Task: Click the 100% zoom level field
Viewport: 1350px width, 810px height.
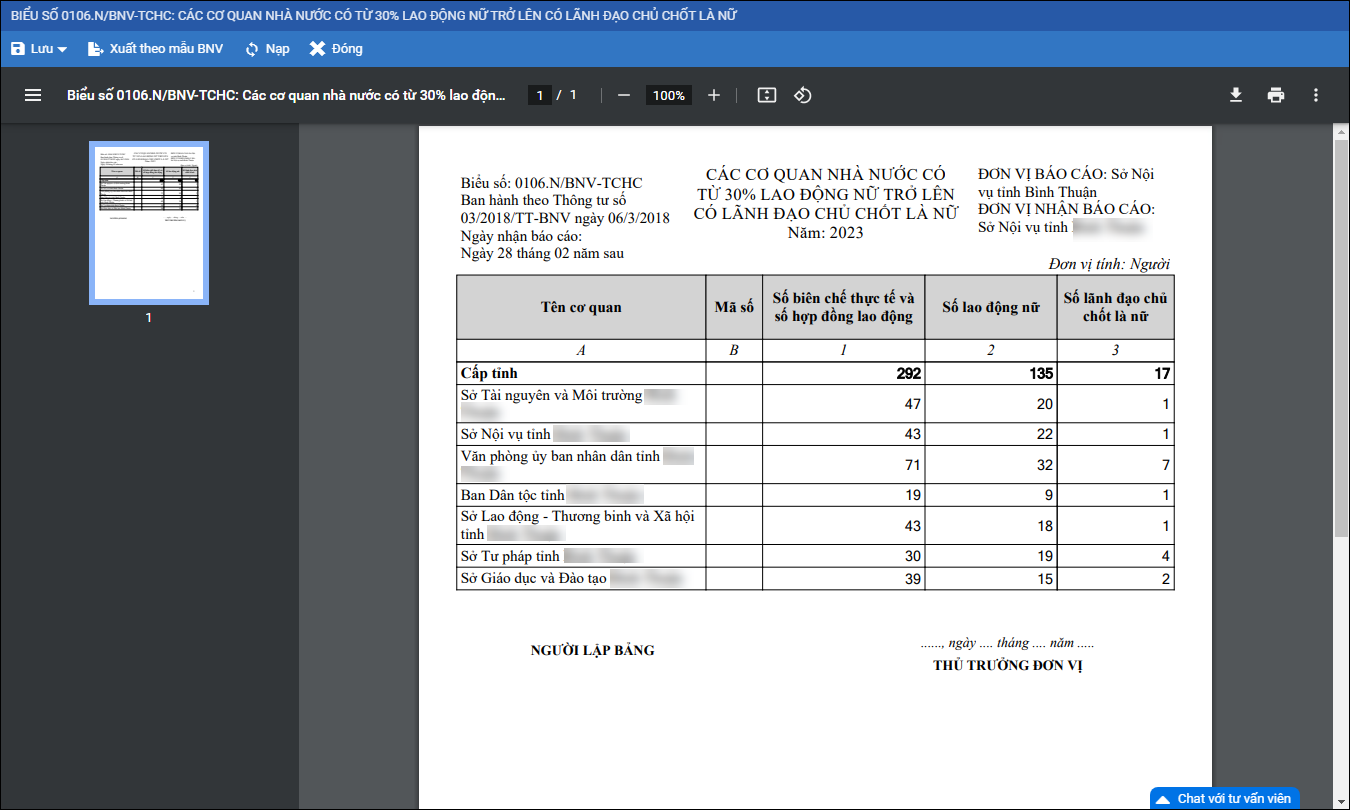Action: (x=668, y=95)
